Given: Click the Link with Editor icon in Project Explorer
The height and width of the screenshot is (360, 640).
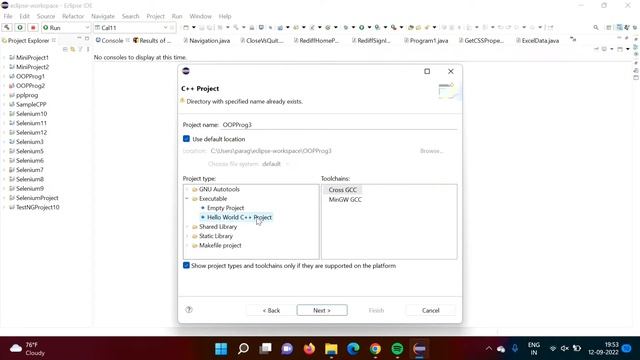Looking at the screenshot, I should point(73,49).
